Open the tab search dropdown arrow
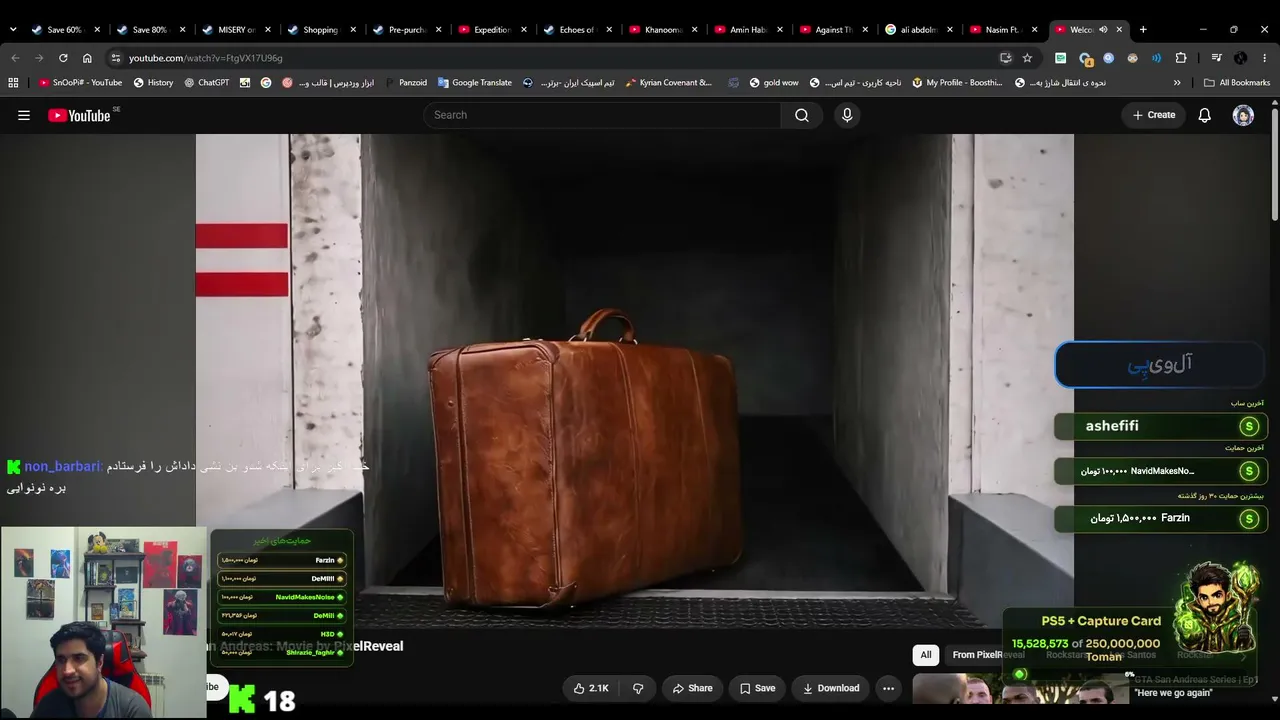 (x=12, y=30)
